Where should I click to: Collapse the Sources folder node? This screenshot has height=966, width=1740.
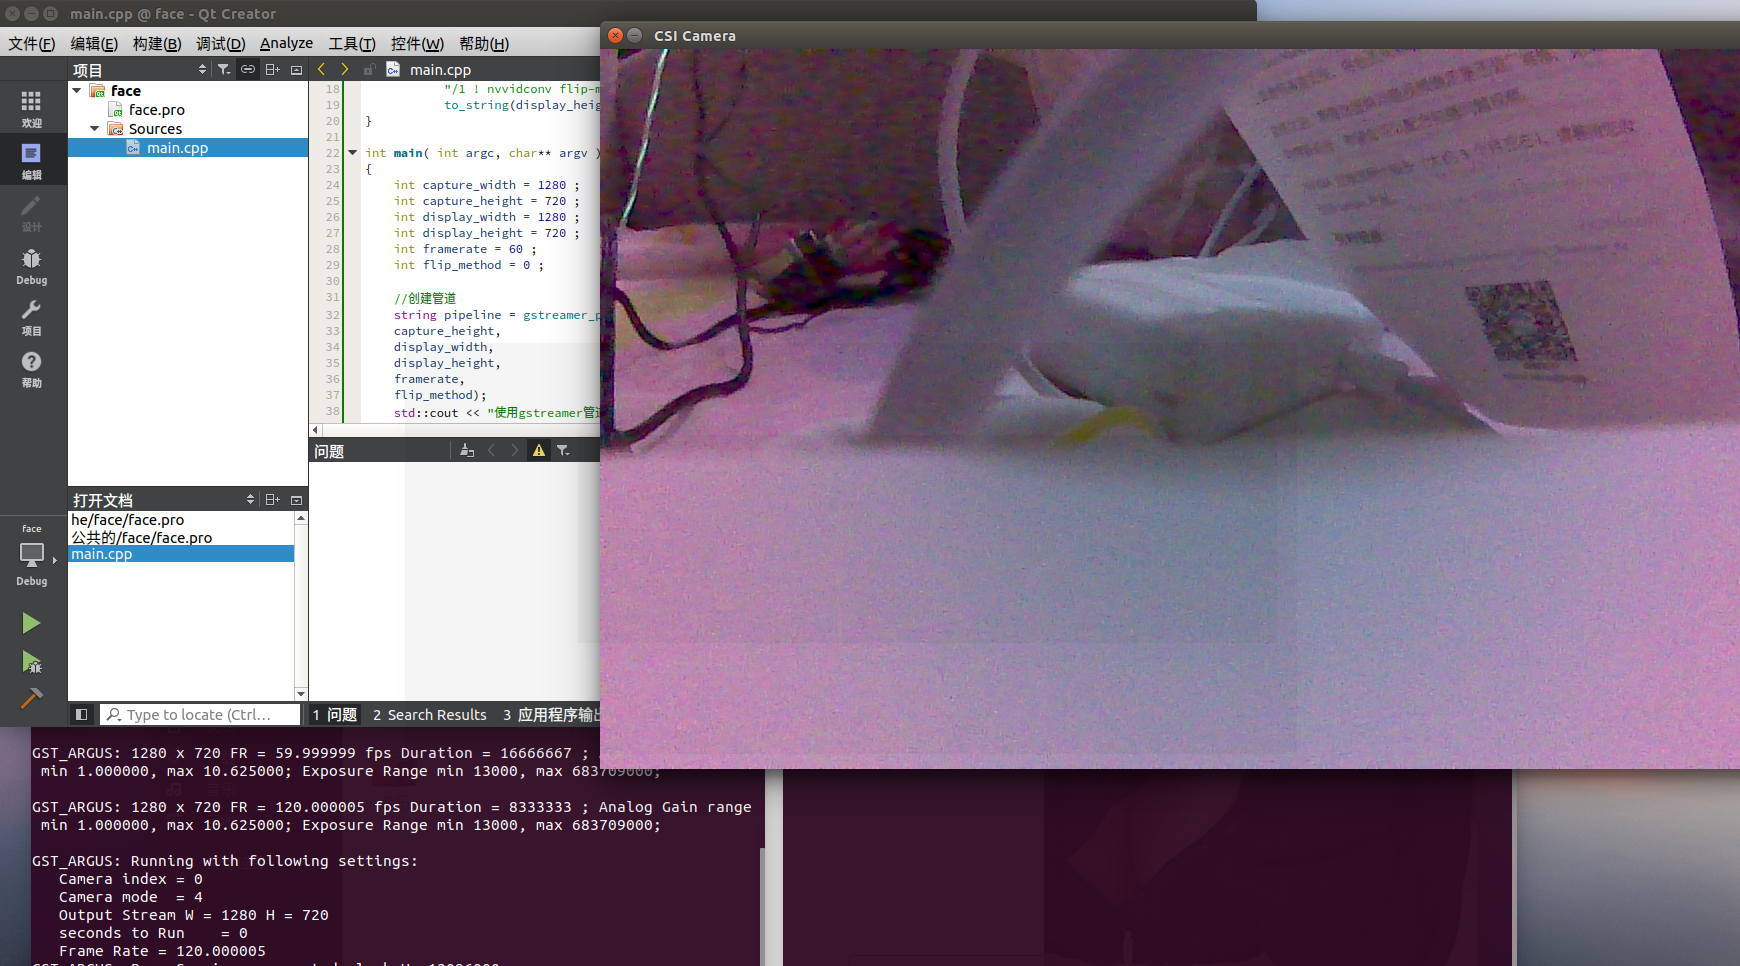[95, 128]
